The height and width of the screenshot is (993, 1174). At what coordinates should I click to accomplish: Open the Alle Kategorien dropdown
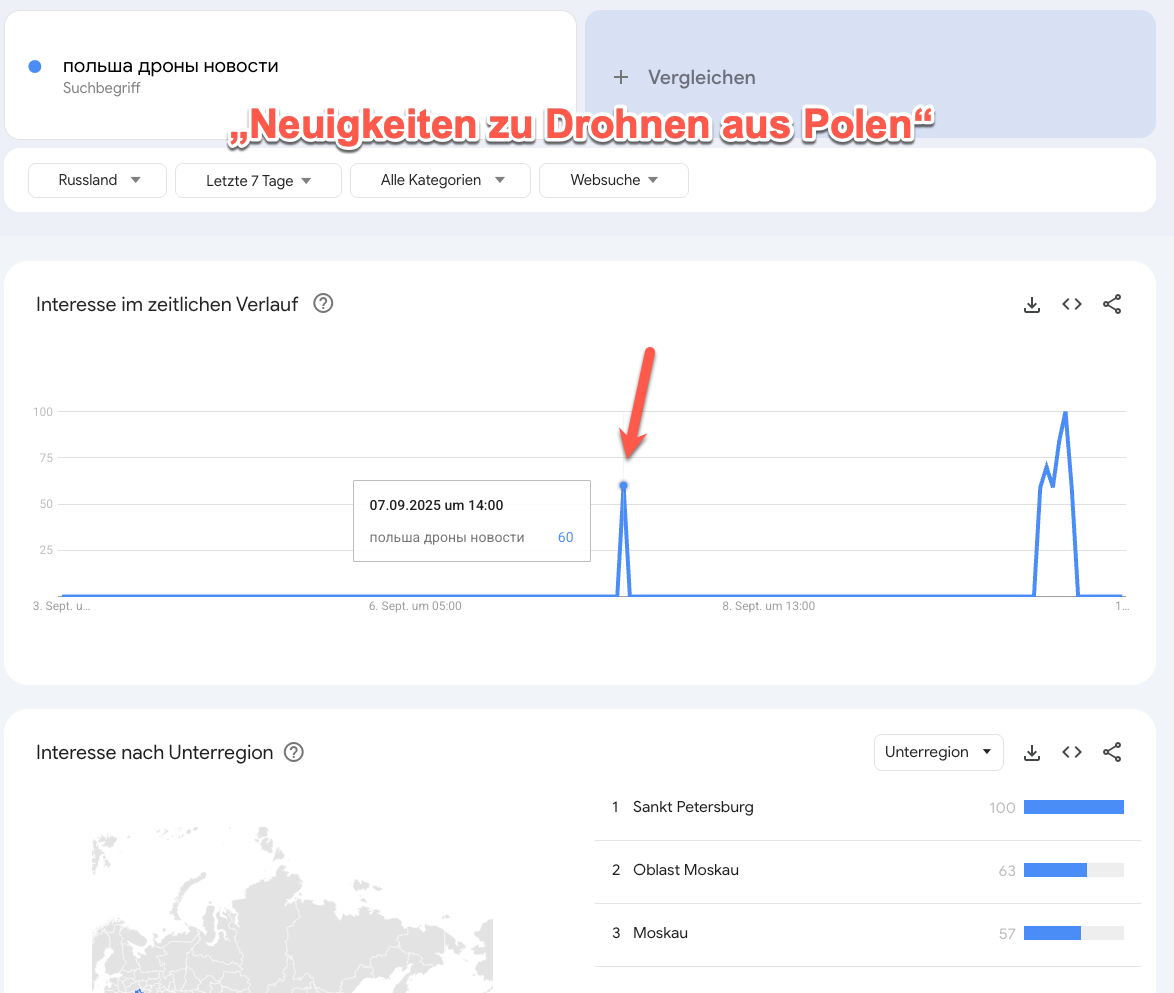coord(440,181)
